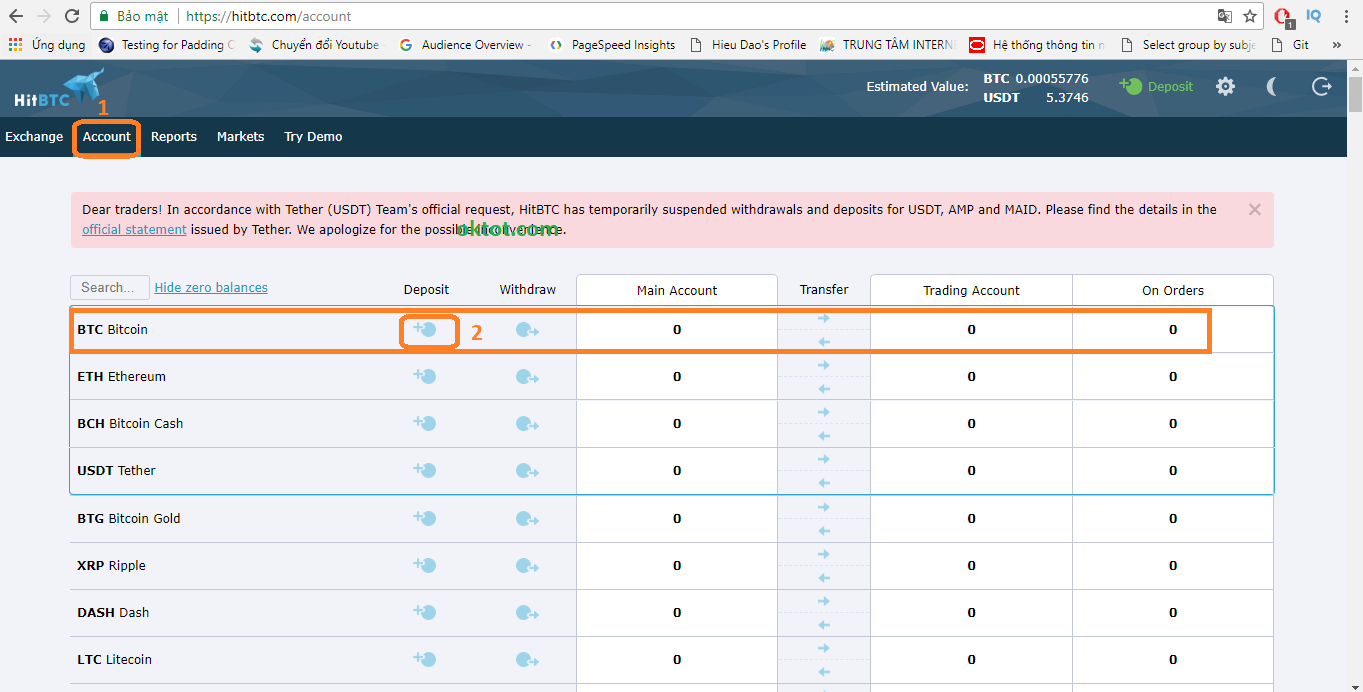Bookmark this page with star icon

pyautogui.click(x=1250, y=16)
